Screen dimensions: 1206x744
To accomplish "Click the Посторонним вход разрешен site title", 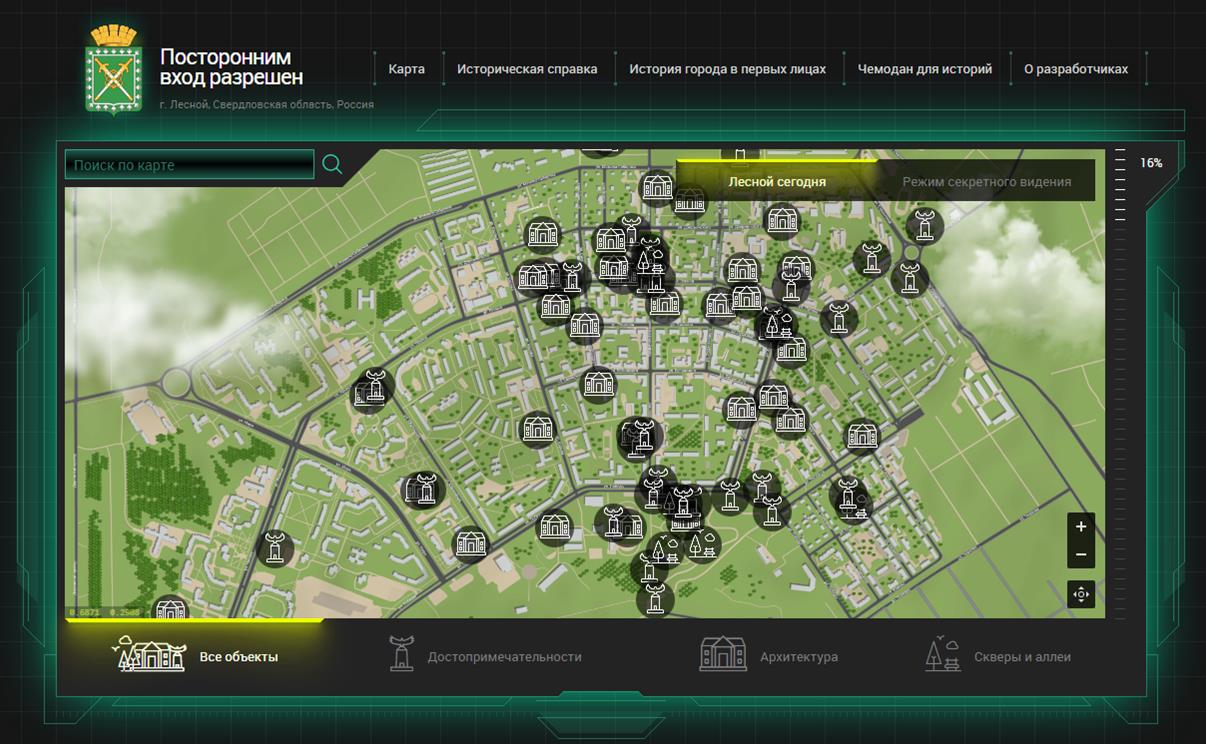I will (231, 67).
